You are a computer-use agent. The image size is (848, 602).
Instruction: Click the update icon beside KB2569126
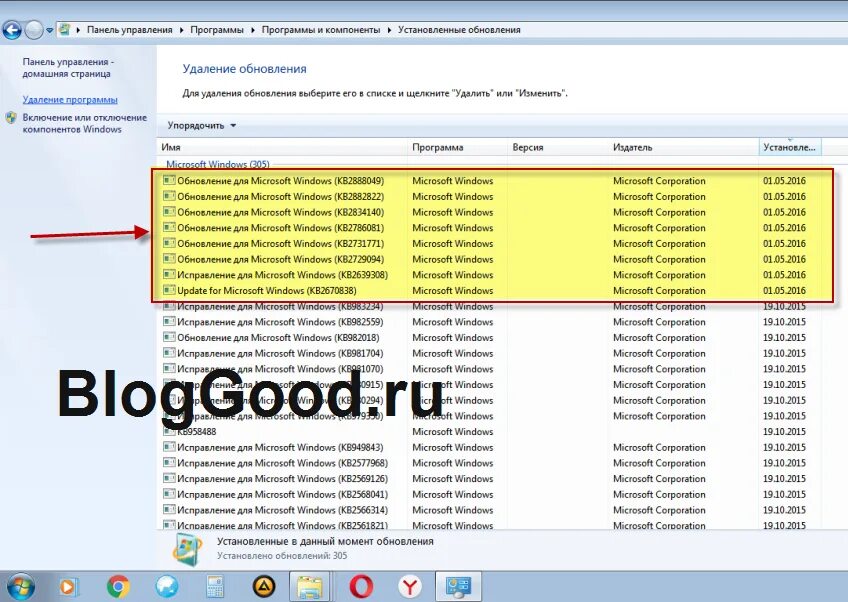coord(169,478)
